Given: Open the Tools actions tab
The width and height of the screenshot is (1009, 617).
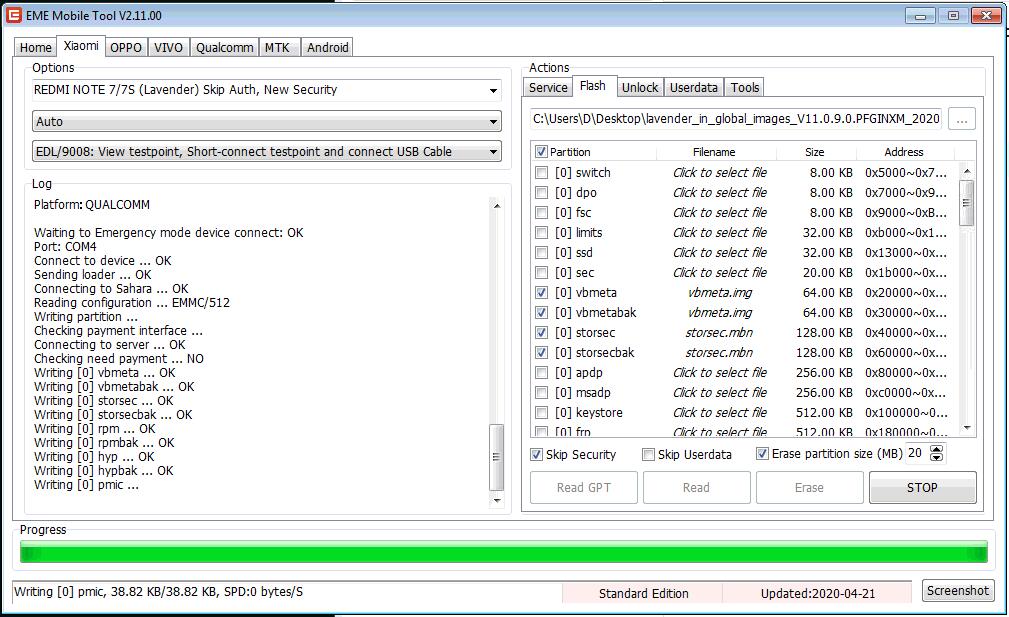Looking at the screenshot, I should click(745, 87).
